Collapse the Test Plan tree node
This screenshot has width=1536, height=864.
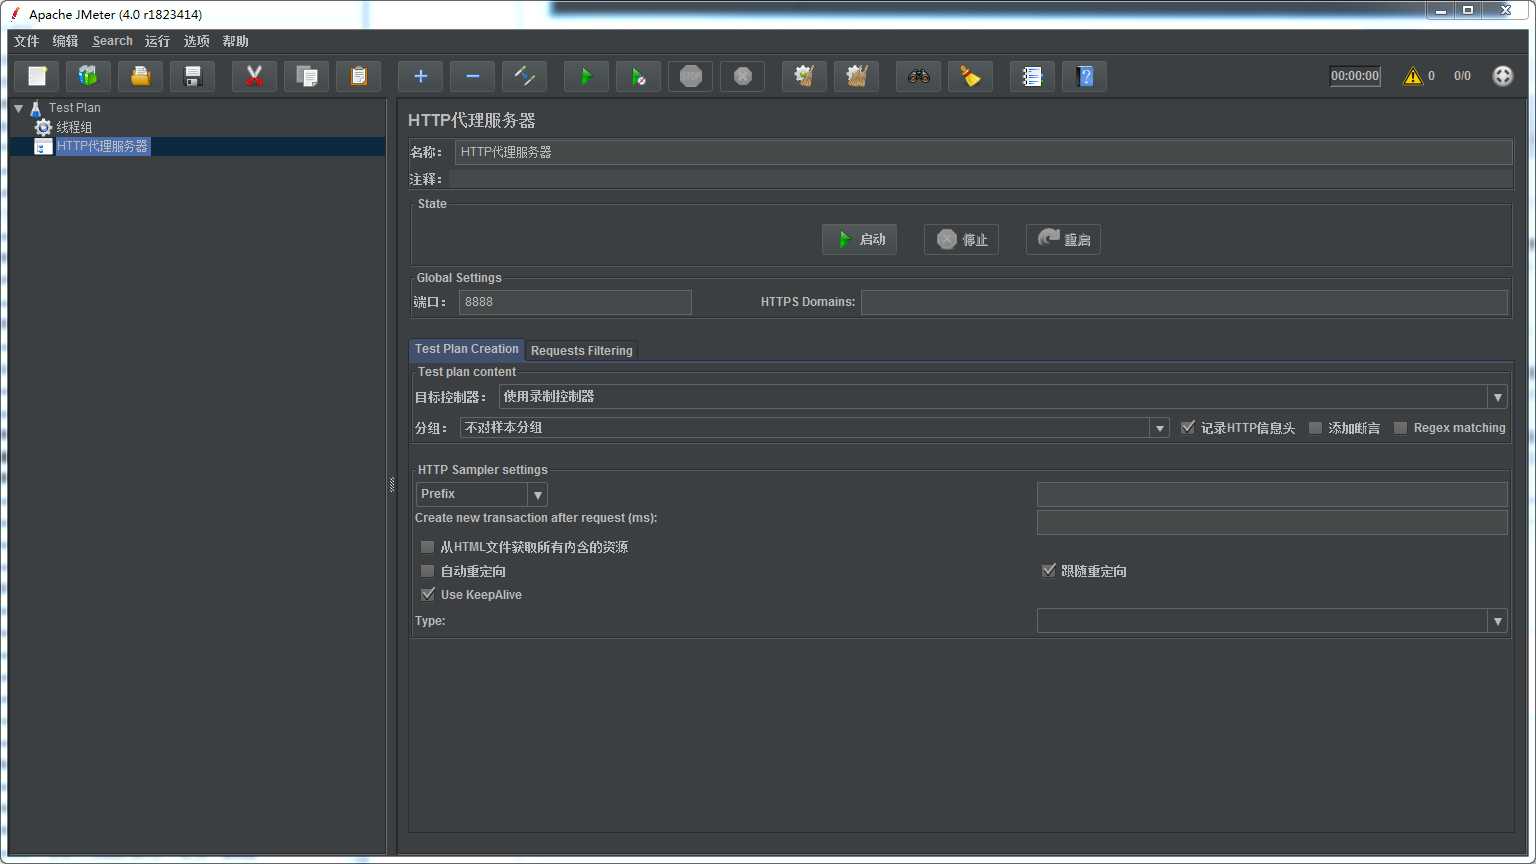pyautogui.click(x=18, y=108)
